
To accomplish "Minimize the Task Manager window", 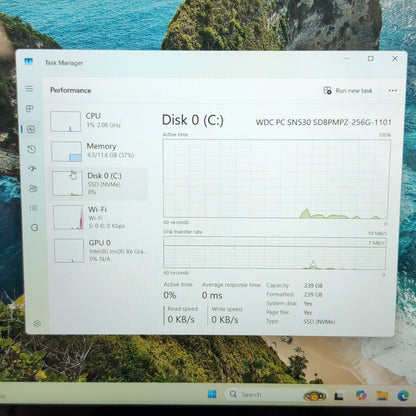I will (347, 59).
